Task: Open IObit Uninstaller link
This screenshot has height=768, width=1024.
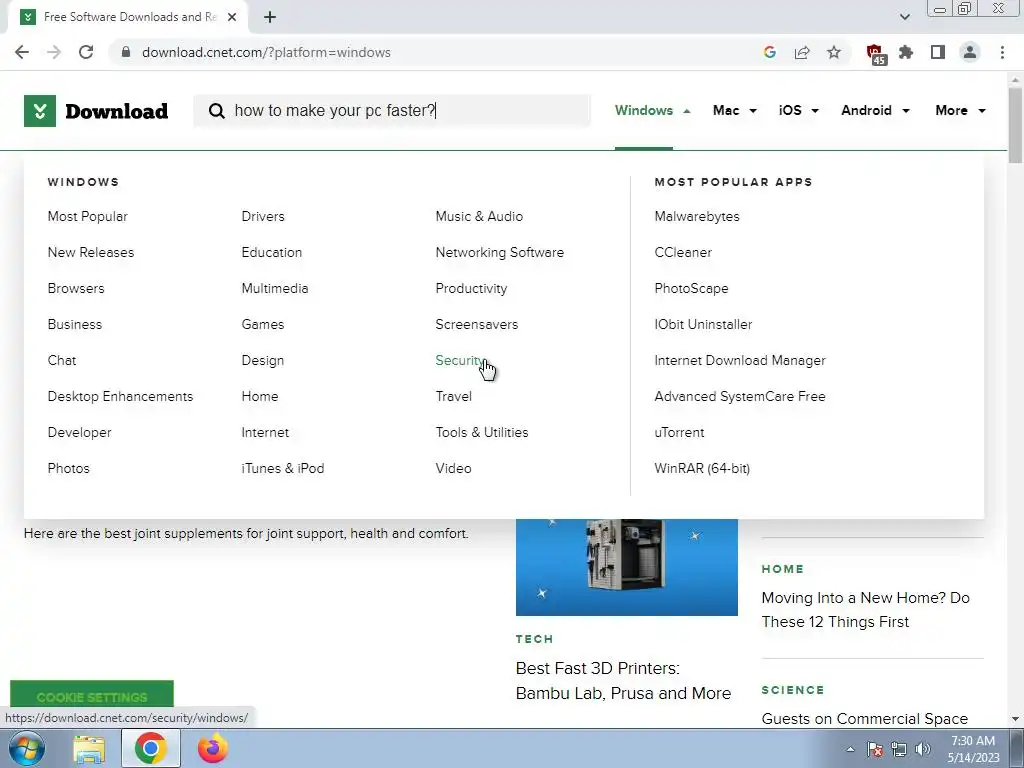Action: click(x=703, y=324)
